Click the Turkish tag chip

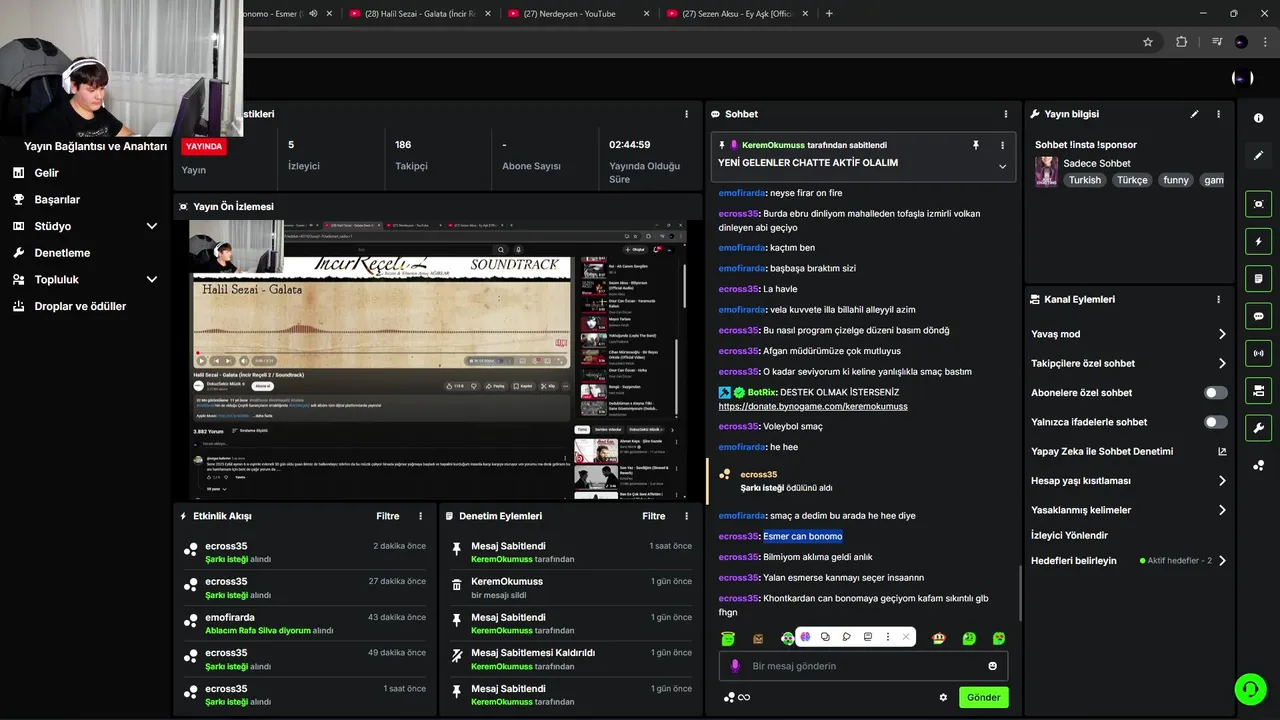click(x=1084, y=180)
